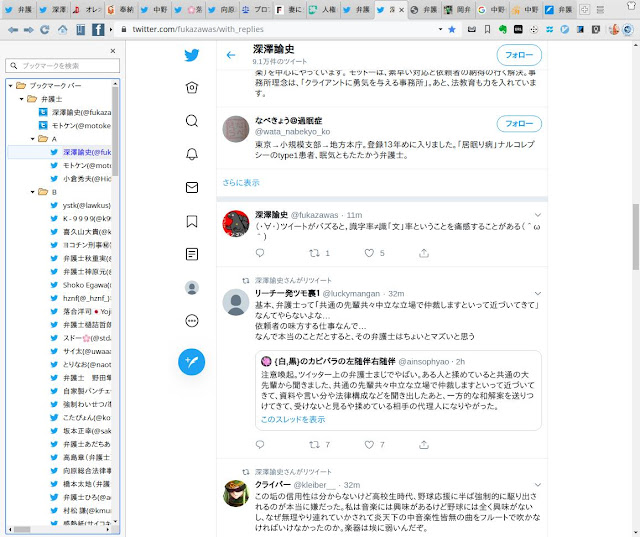Open the More circle icon in sidebar
The height and width of the screenshot is (537, 640).
click(x=191, y=321)
